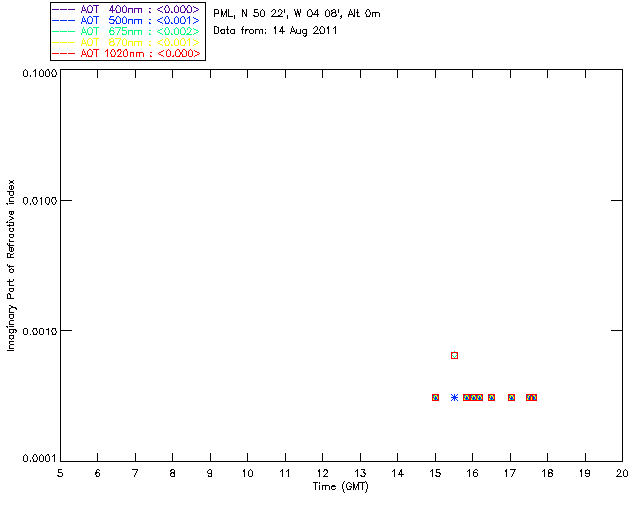640x512 pixels.
Task: Click the AOT 675nm legend entry
Action: [x=127, y=31]
